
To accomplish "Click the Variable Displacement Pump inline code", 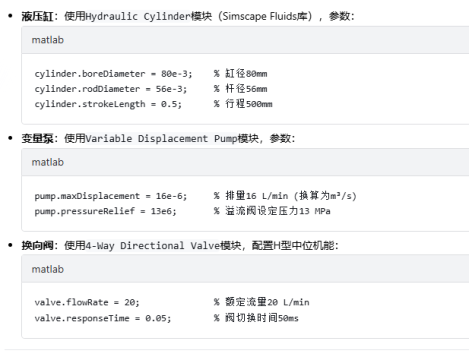I will [161, 139].
